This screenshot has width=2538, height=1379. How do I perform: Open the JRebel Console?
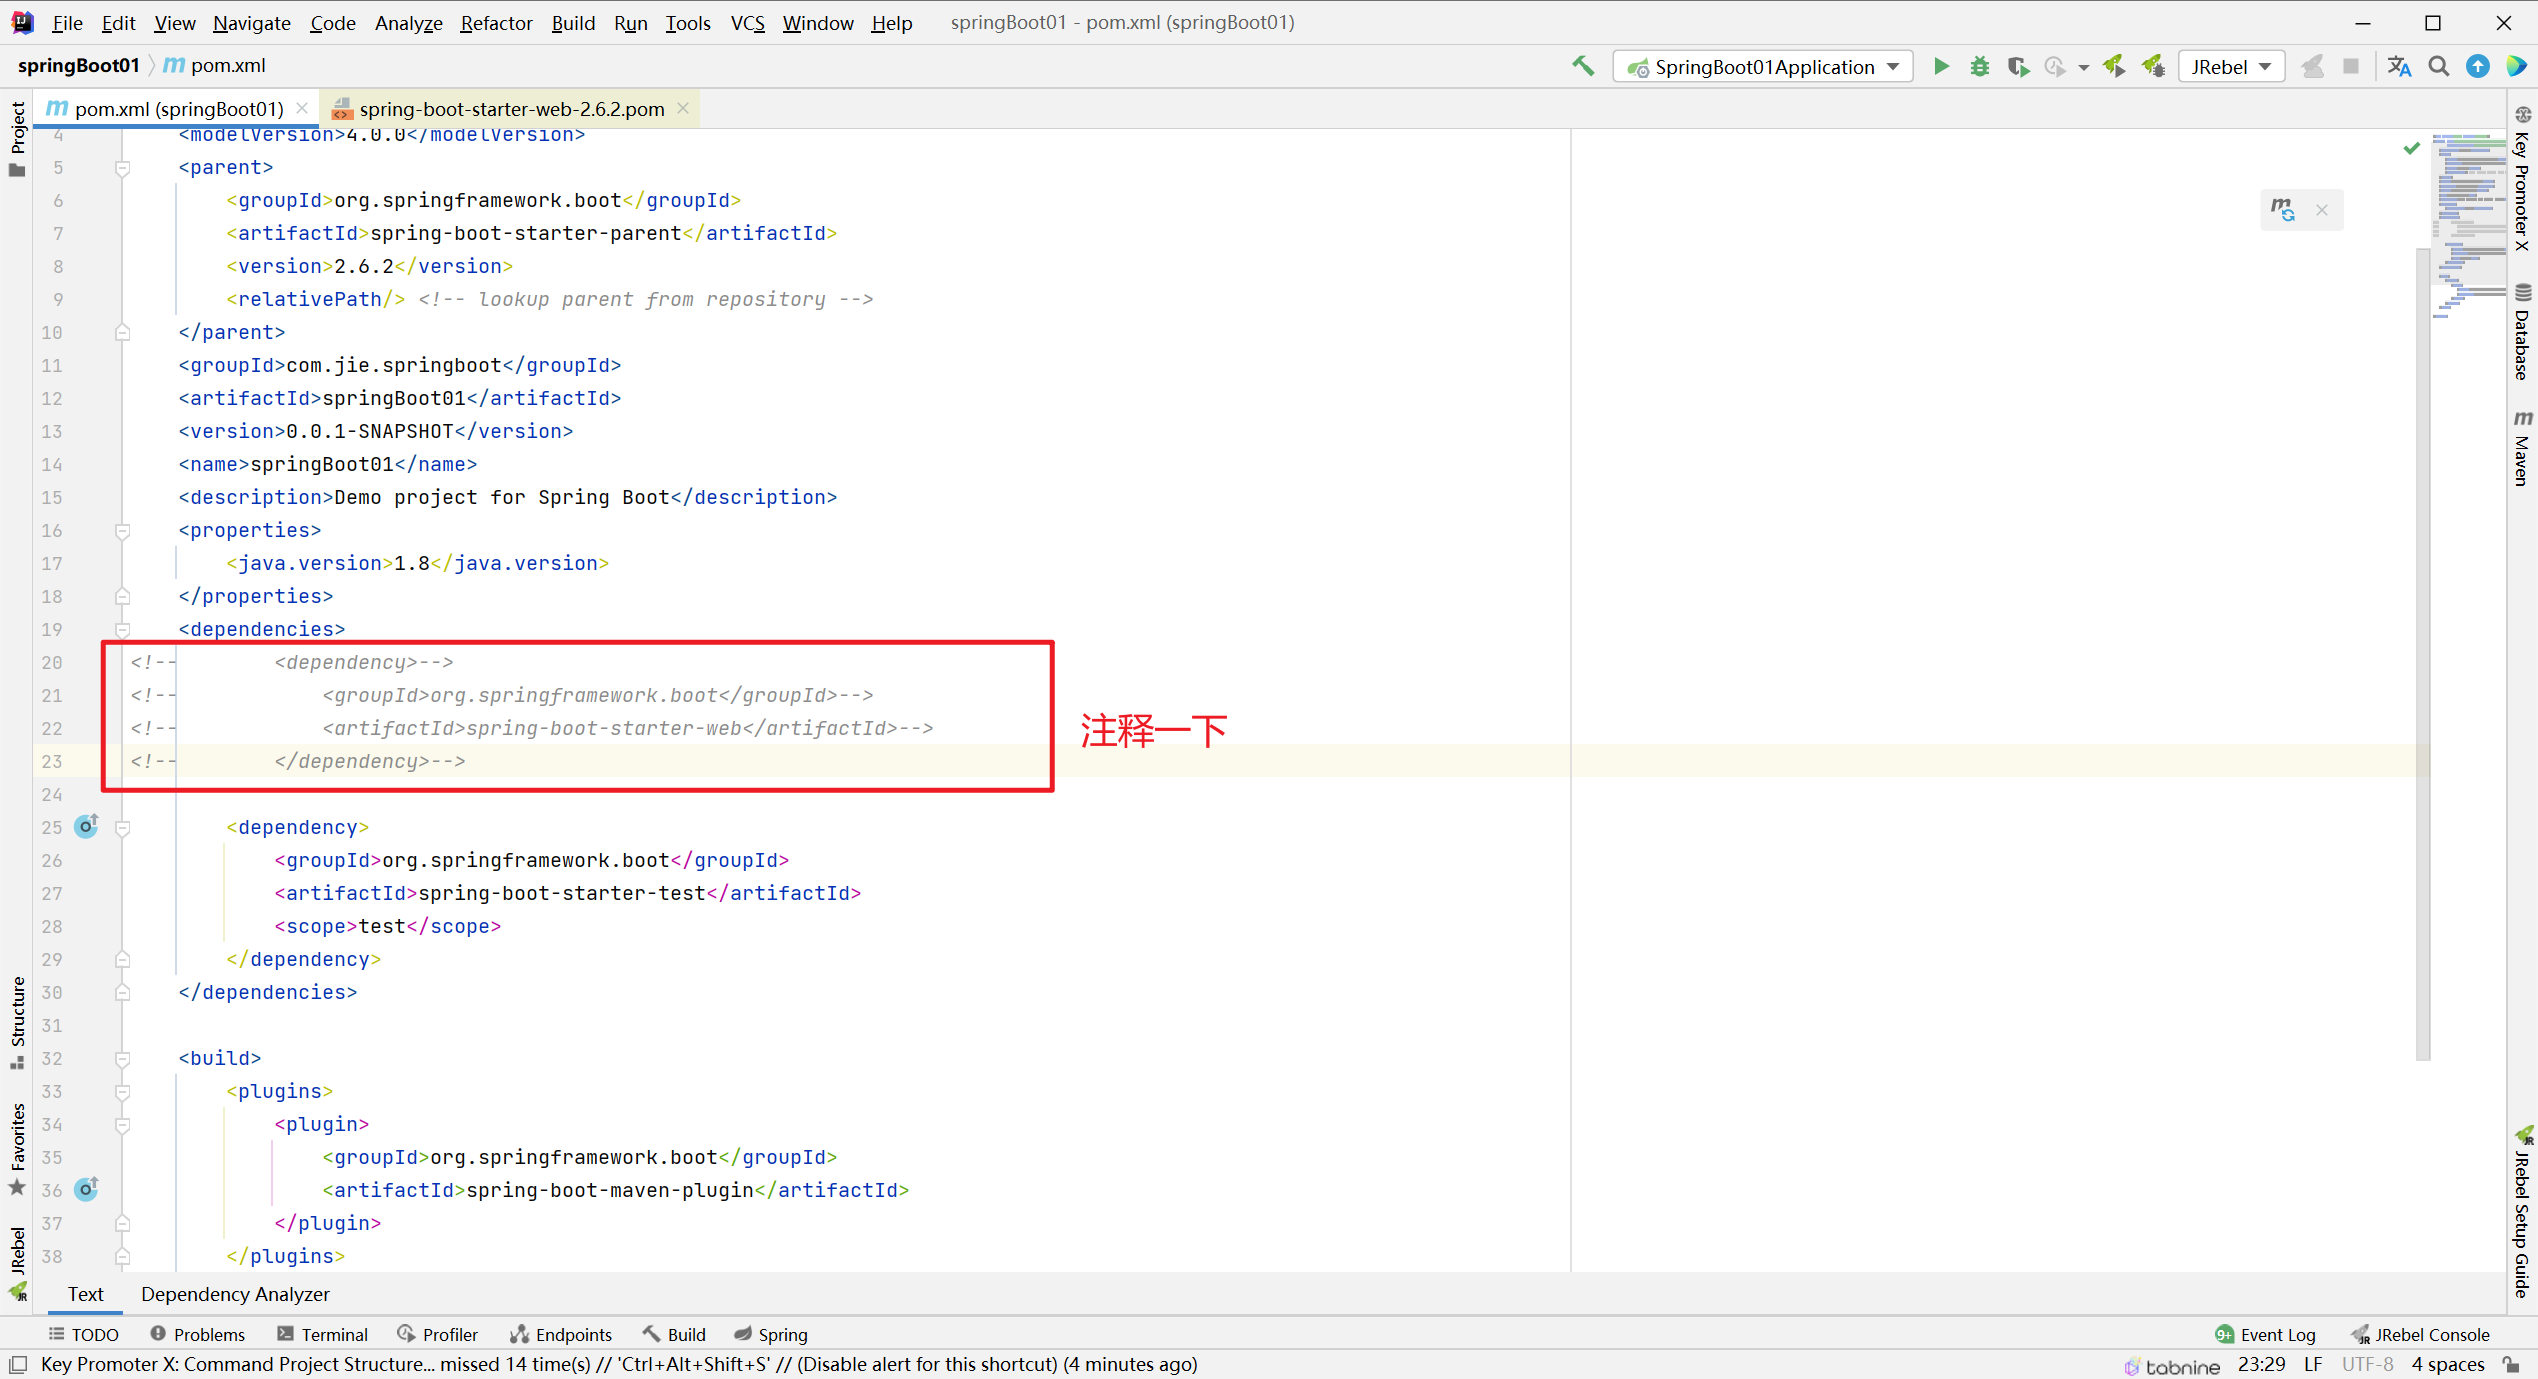point(2420,1334)
